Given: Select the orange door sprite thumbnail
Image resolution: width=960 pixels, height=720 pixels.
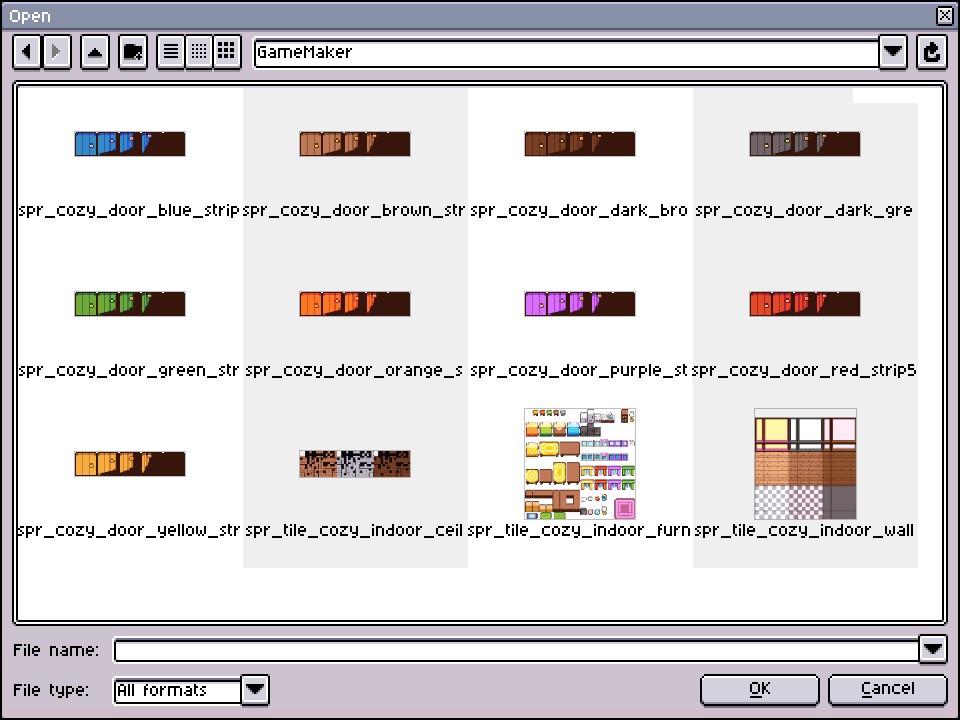Looking at the screenshot, I should tap(354, 304).
